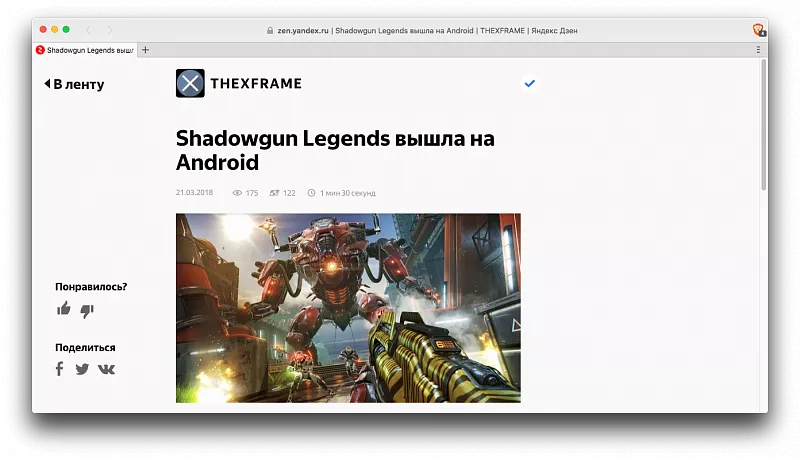800x459 pixels.
Task: Click the eye views counter icon
Action: click(238, 193)
